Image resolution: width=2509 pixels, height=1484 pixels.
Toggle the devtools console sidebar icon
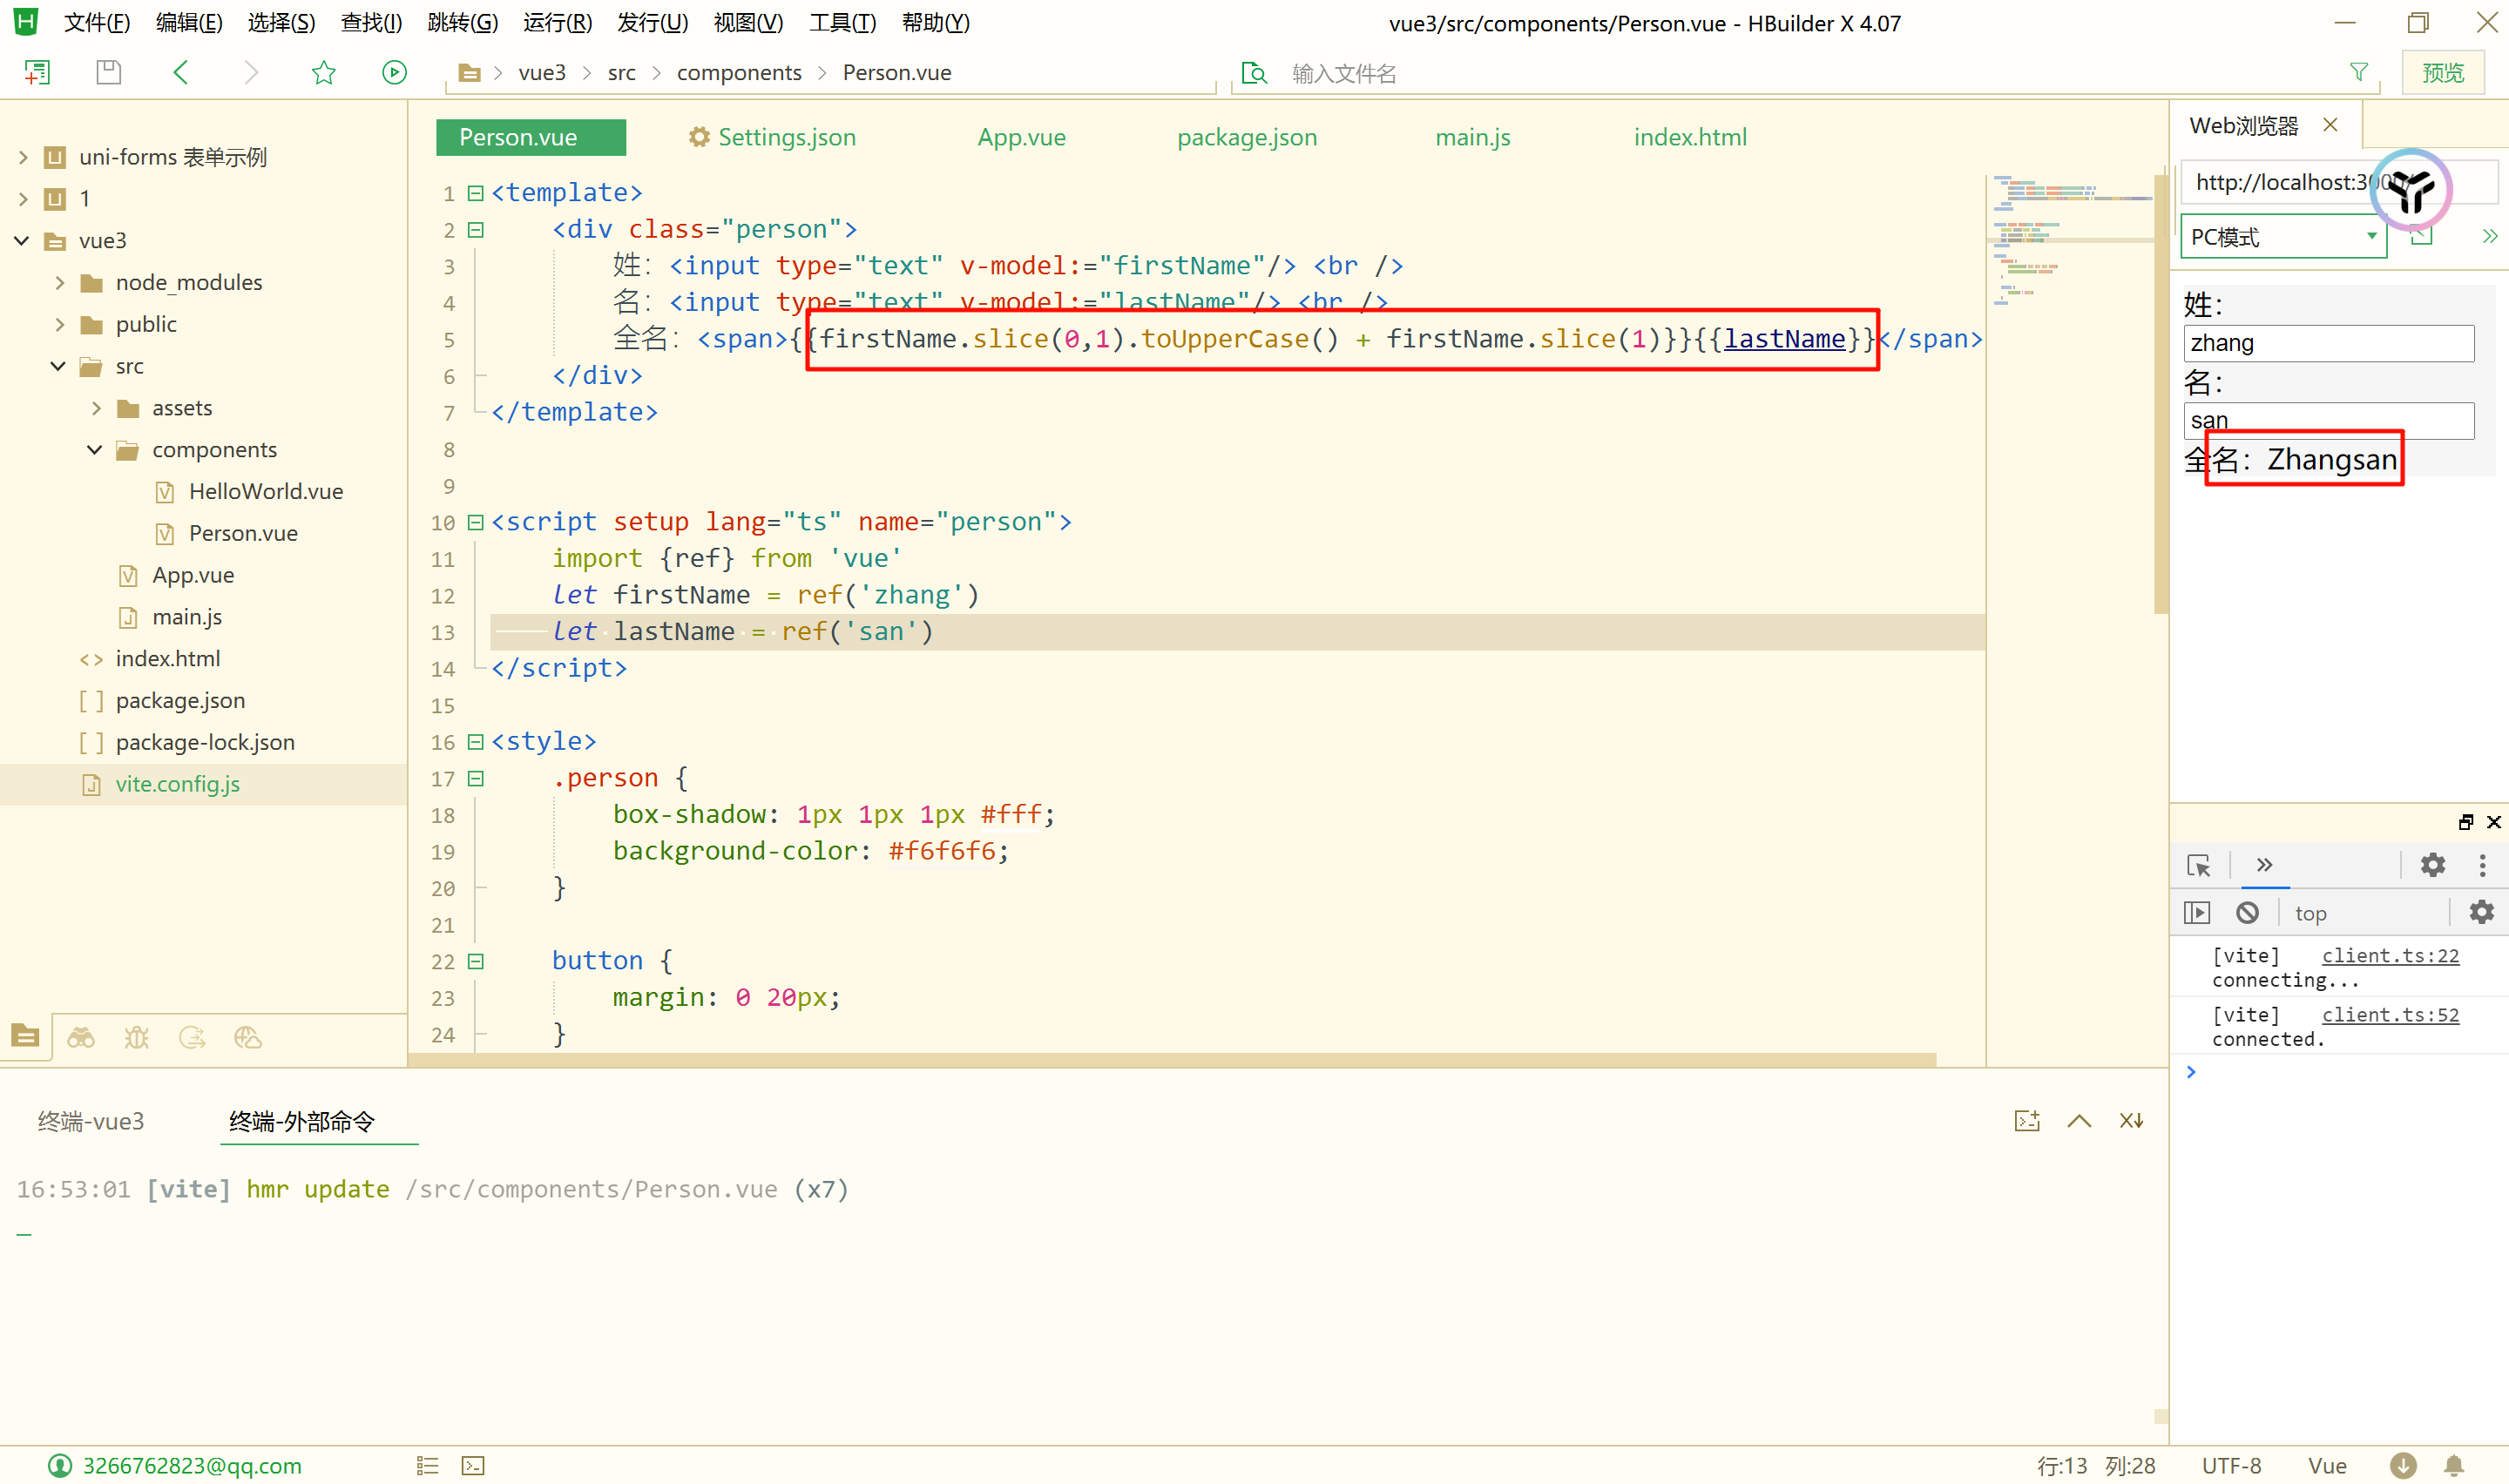click(x=2197, y=912)
